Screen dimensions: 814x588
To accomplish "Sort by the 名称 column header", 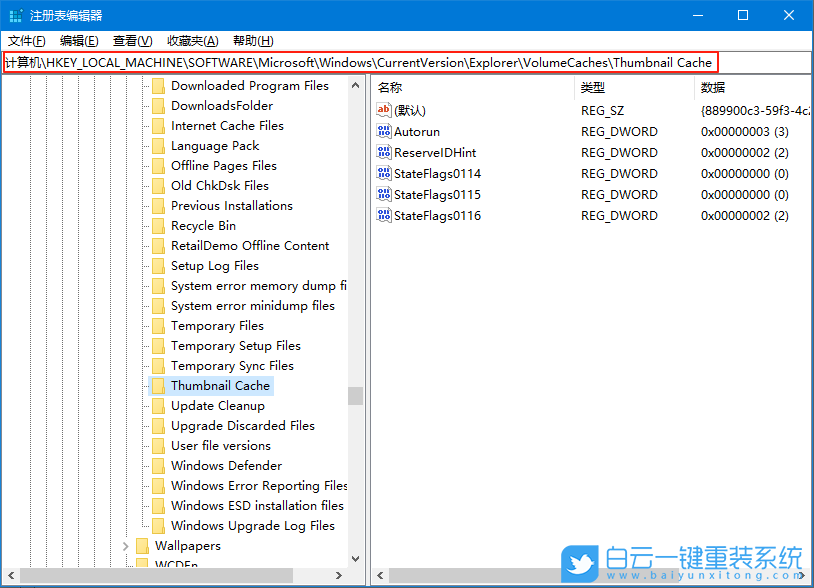I will pyautogui.click(x=390, y=88).
